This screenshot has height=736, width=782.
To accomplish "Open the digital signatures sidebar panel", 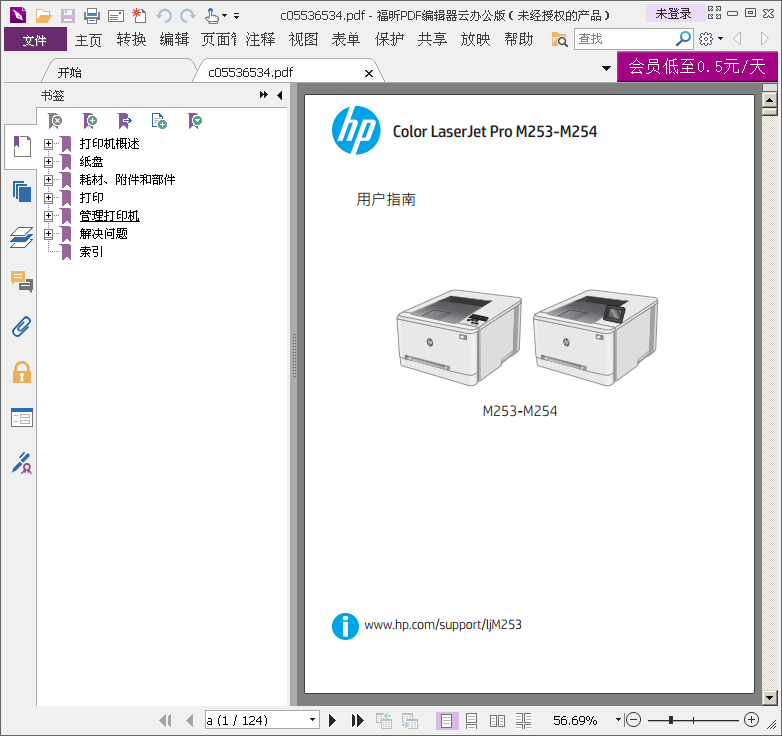I will point(21,463).
